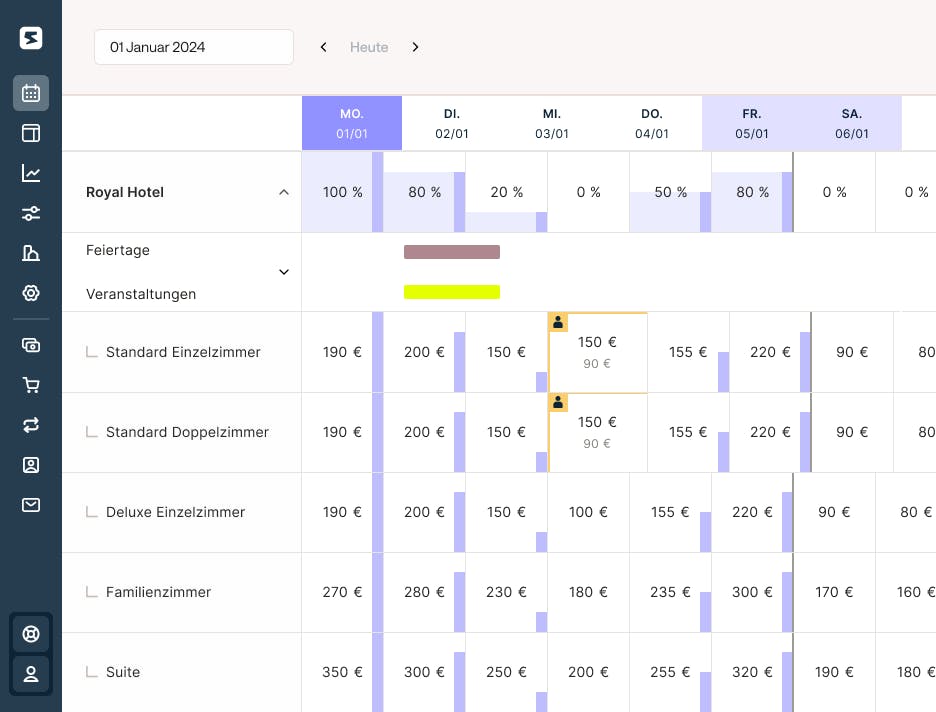Open the shopping cart icon in sidebar
The image size is (936, 712).
tap(31, 385)
